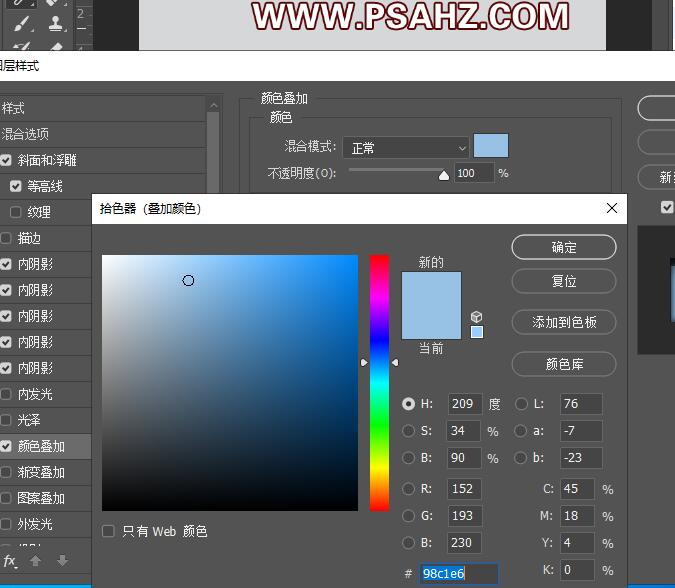Enable the 描边 effect checkbox
The height and width of the screenshot is (588, 675).
click(6, 238)
